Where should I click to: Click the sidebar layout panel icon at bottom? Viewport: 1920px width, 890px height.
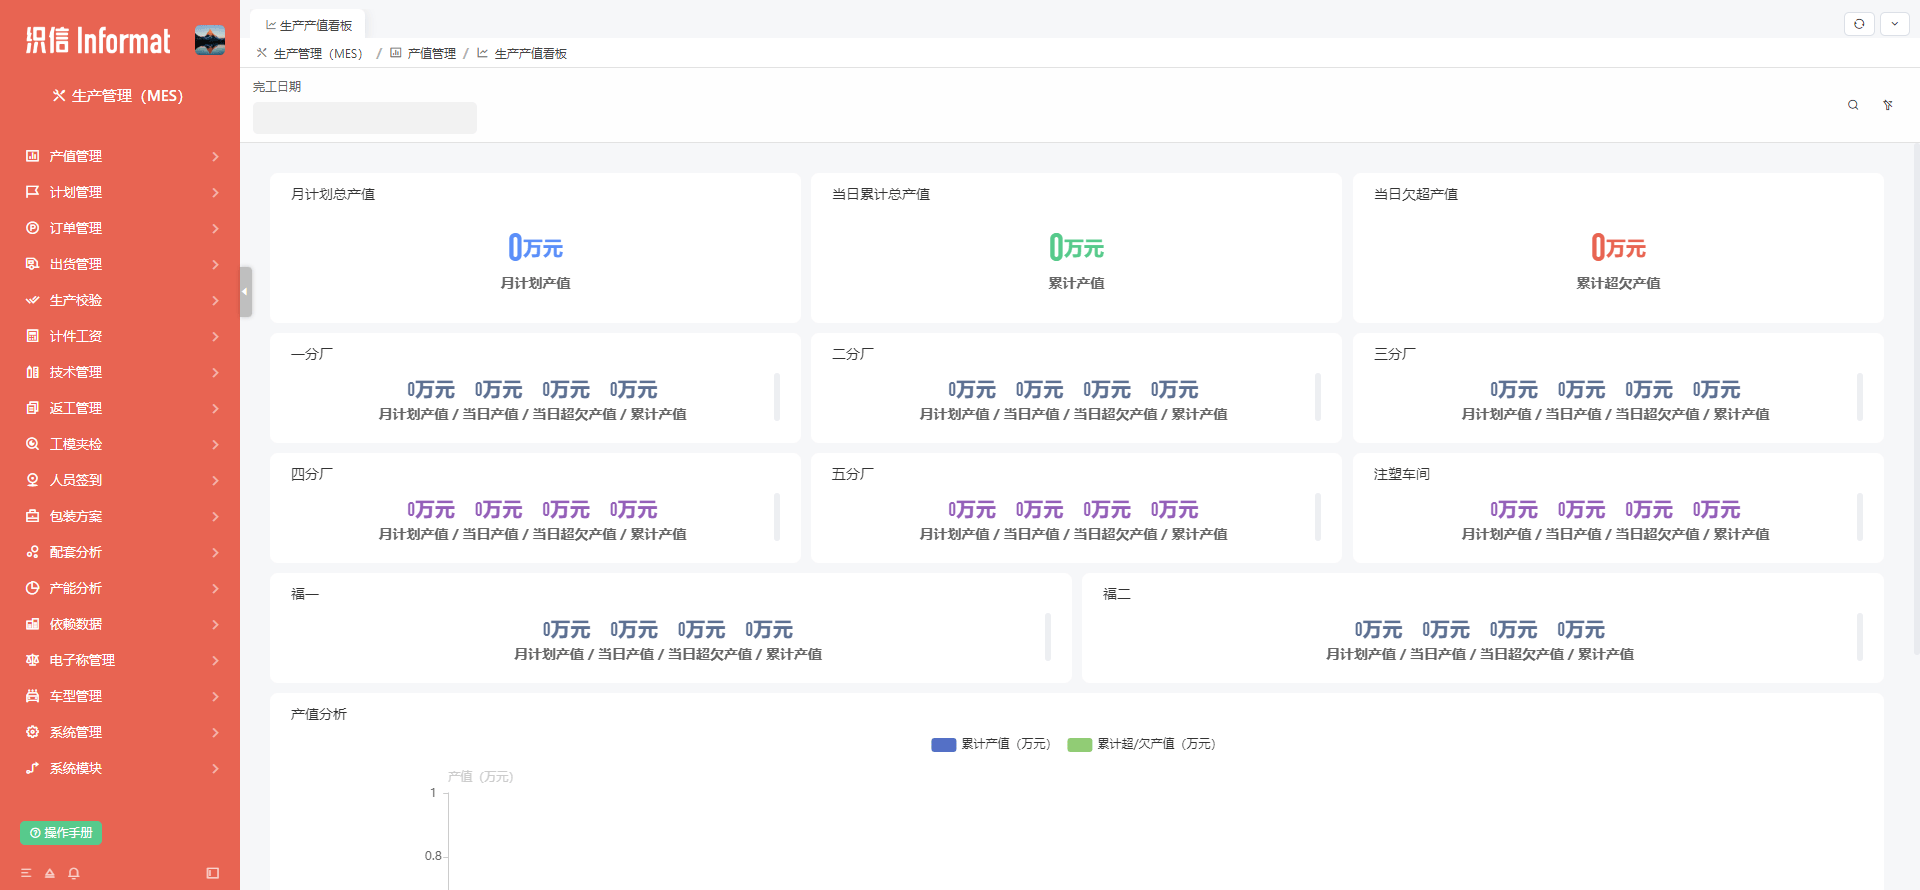tap(213, 873)
